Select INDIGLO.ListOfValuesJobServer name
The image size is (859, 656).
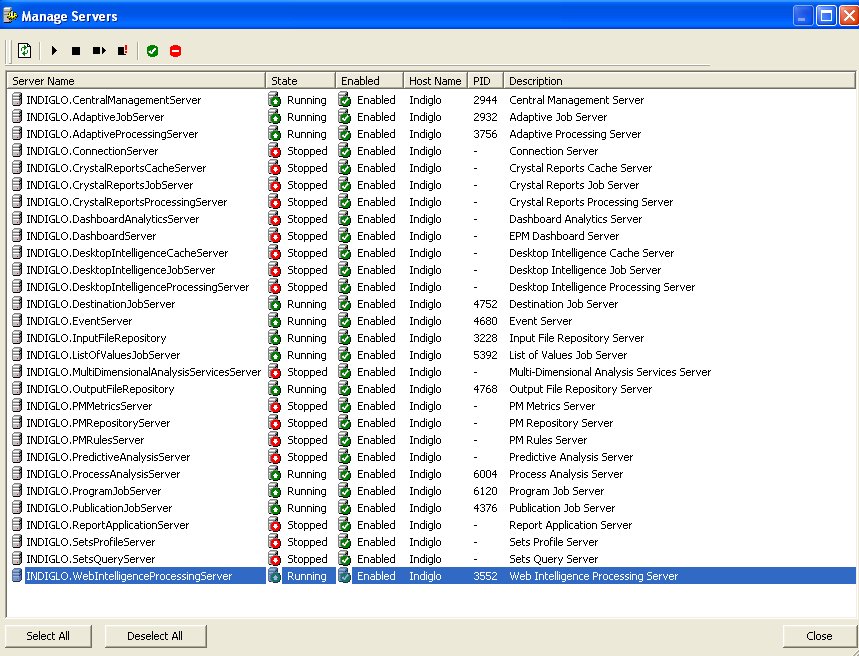pyautogui.click(x=103, y=355)
